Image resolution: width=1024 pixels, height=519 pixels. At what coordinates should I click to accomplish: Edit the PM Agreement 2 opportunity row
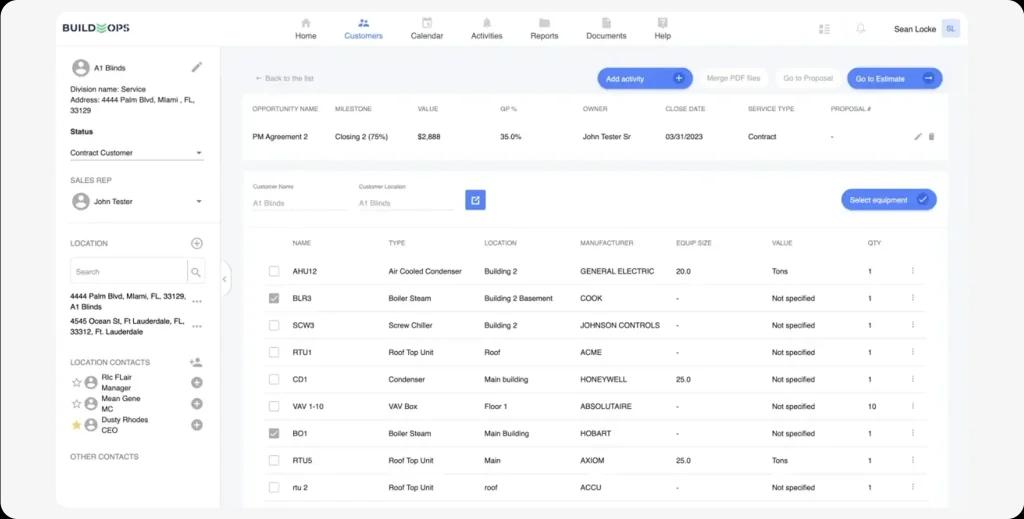pos(918,137)
